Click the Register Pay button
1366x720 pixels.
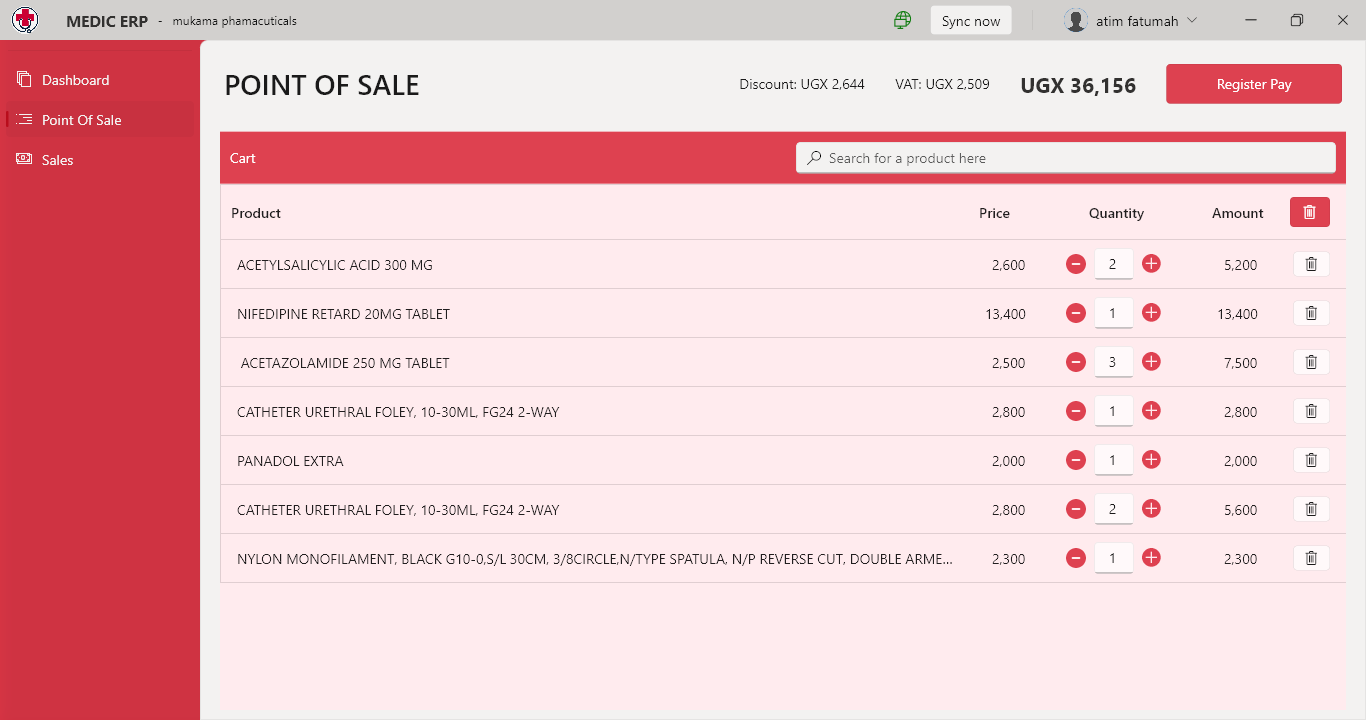click(1253, 84)
